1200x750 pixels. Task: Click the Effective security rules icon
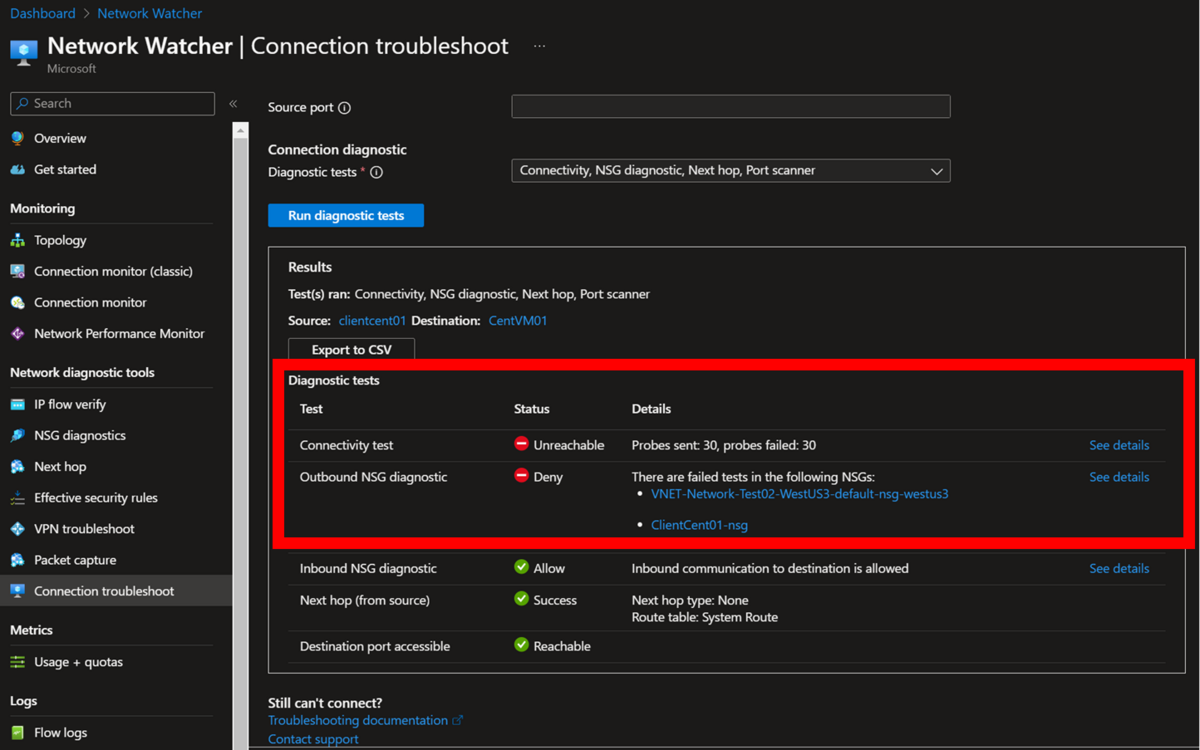tap(17, 497)
